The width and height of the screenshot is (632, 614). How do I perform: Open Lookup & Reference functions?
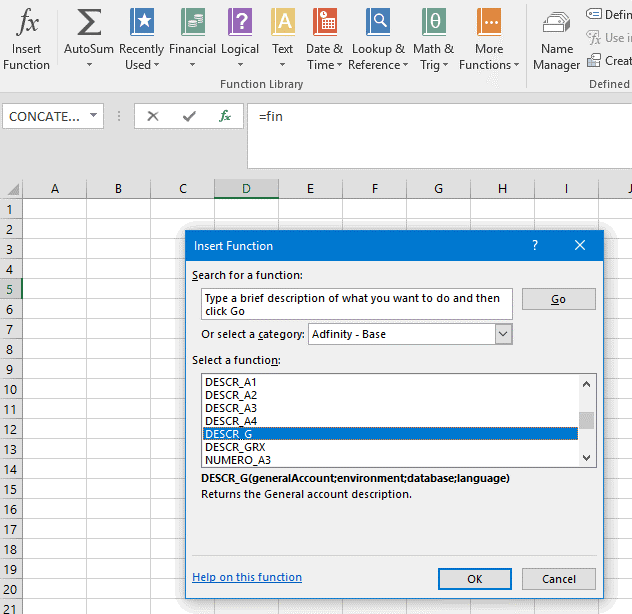(x=378, y=38)
